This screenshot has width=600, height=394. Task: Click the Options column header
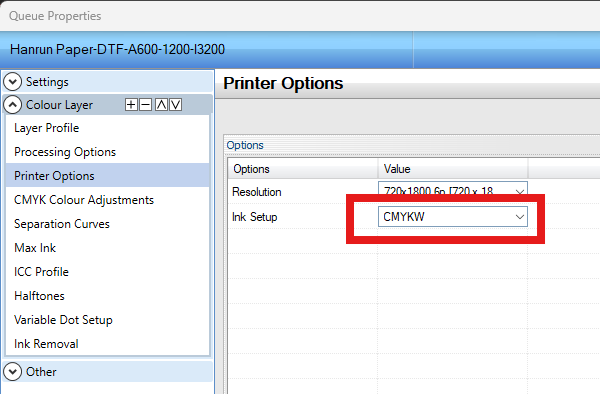(303, 169)
